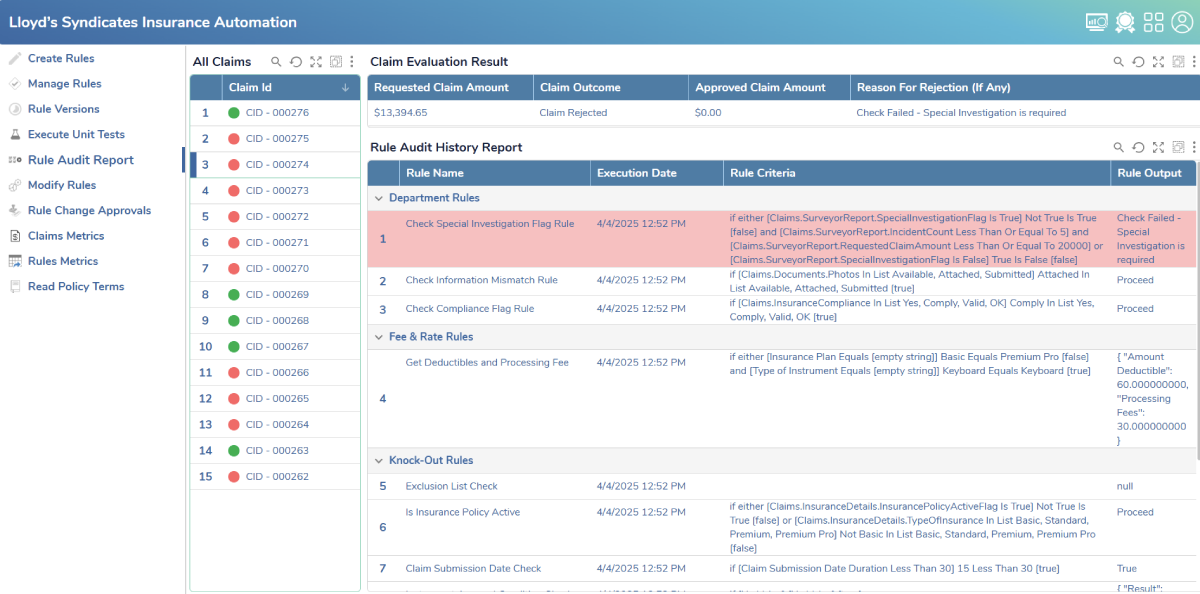Select claim CID - 000267

tap(275, 347)
